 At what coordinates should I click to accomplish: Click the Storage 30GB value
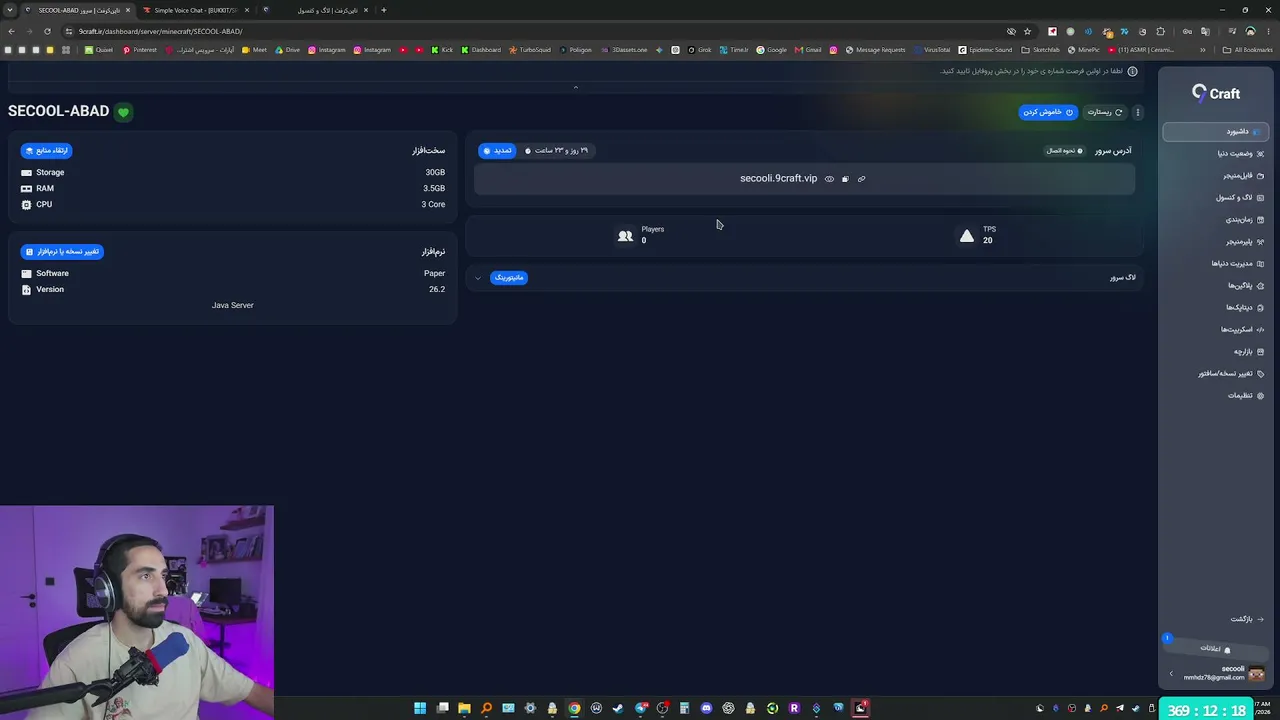click(x=435, y=173)
